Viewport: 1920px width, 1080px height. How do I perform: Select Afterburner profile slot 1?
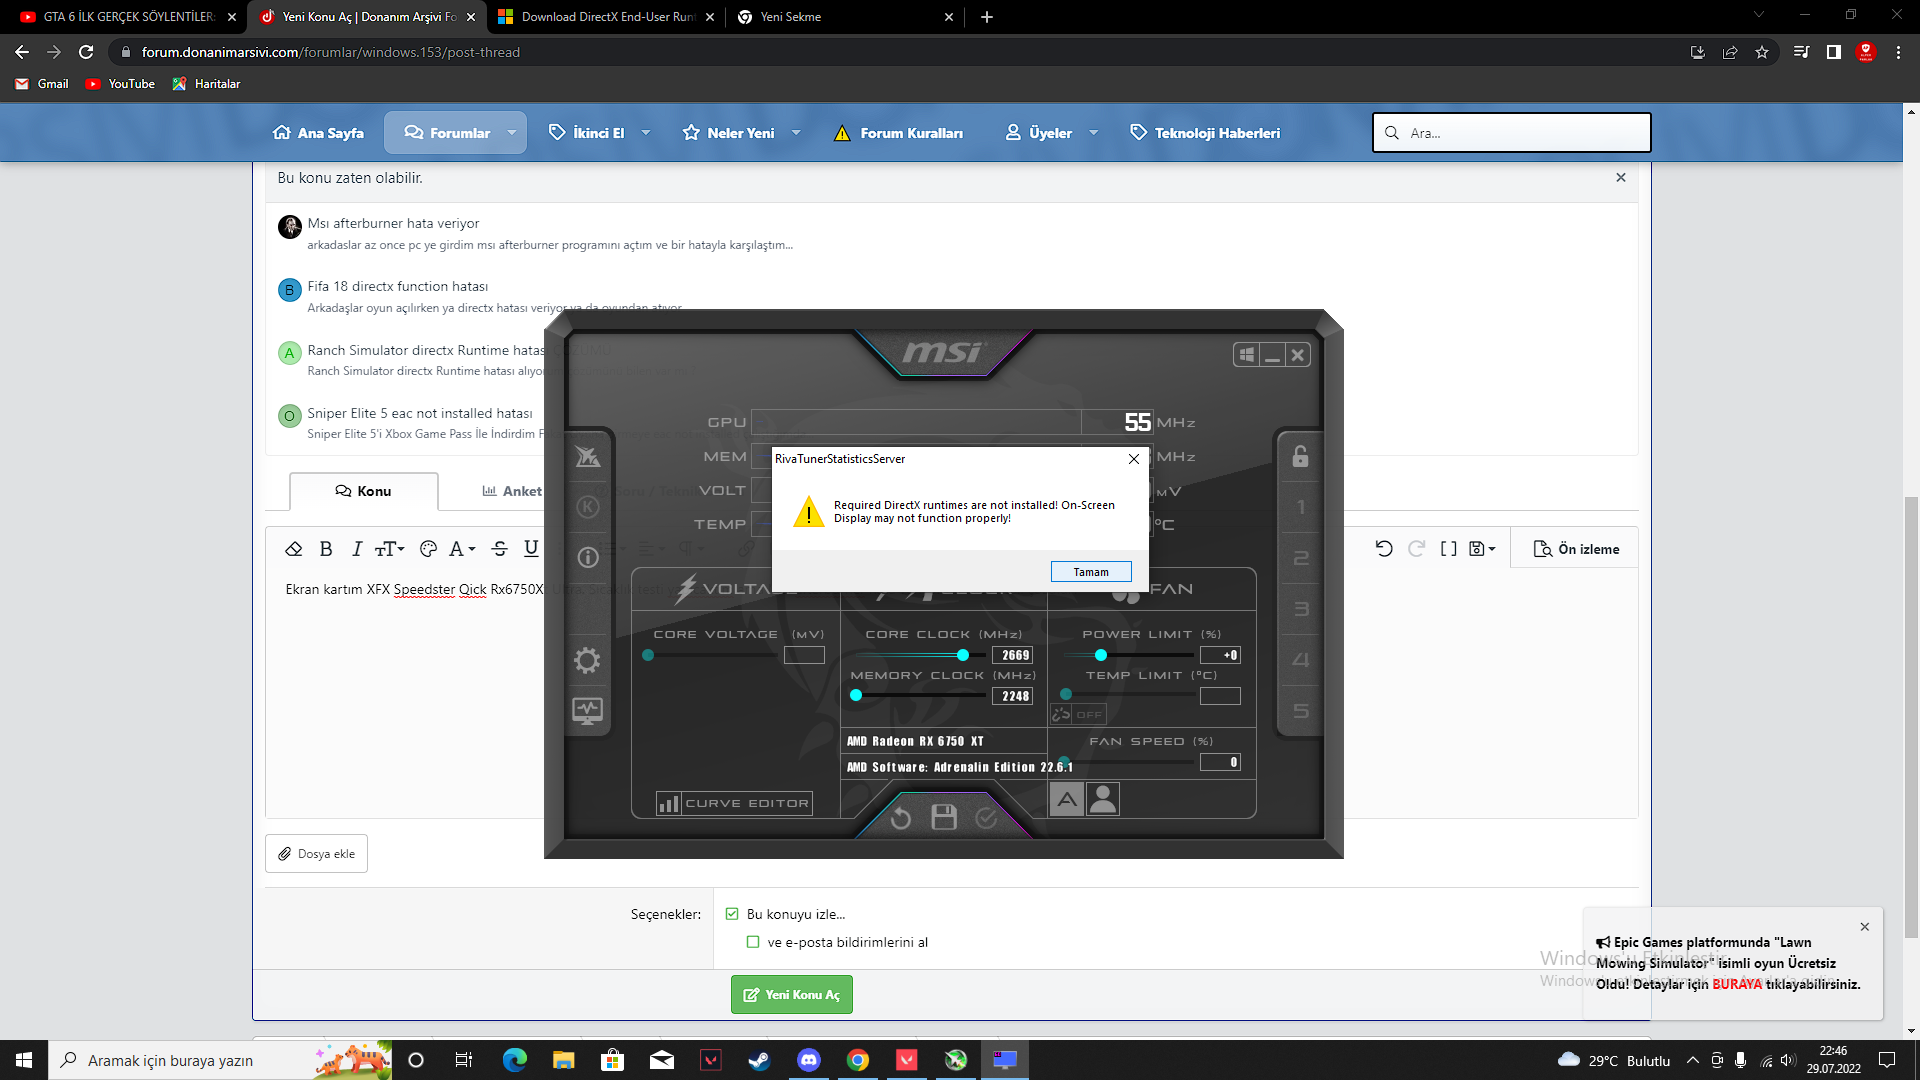coord(1300,507)
